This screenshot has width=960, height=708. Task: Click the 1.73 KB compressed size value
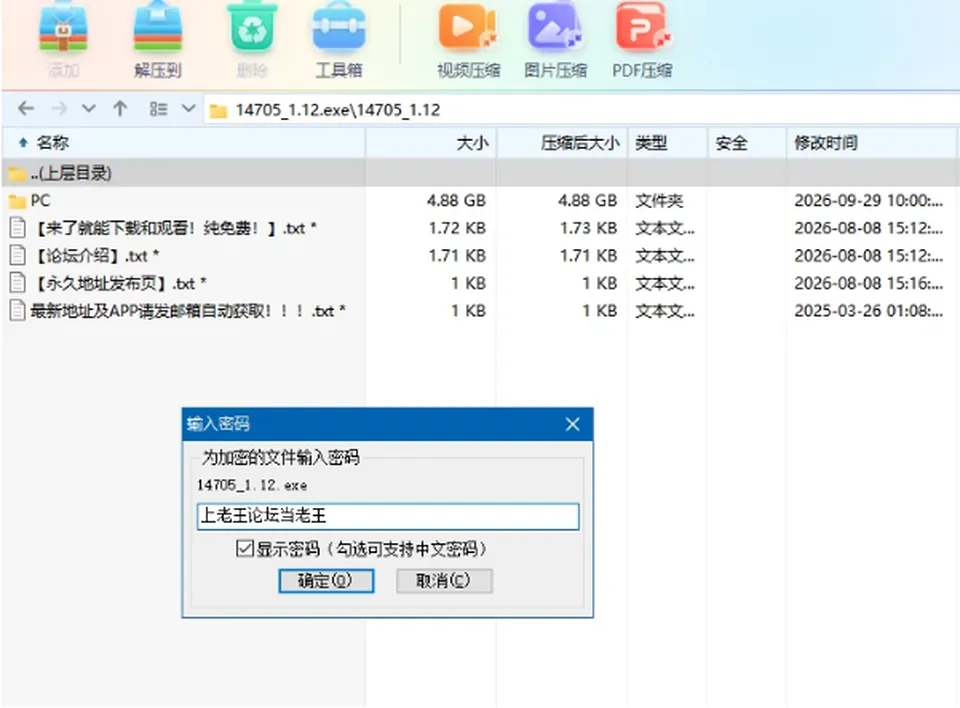click(x=588, y=228)
